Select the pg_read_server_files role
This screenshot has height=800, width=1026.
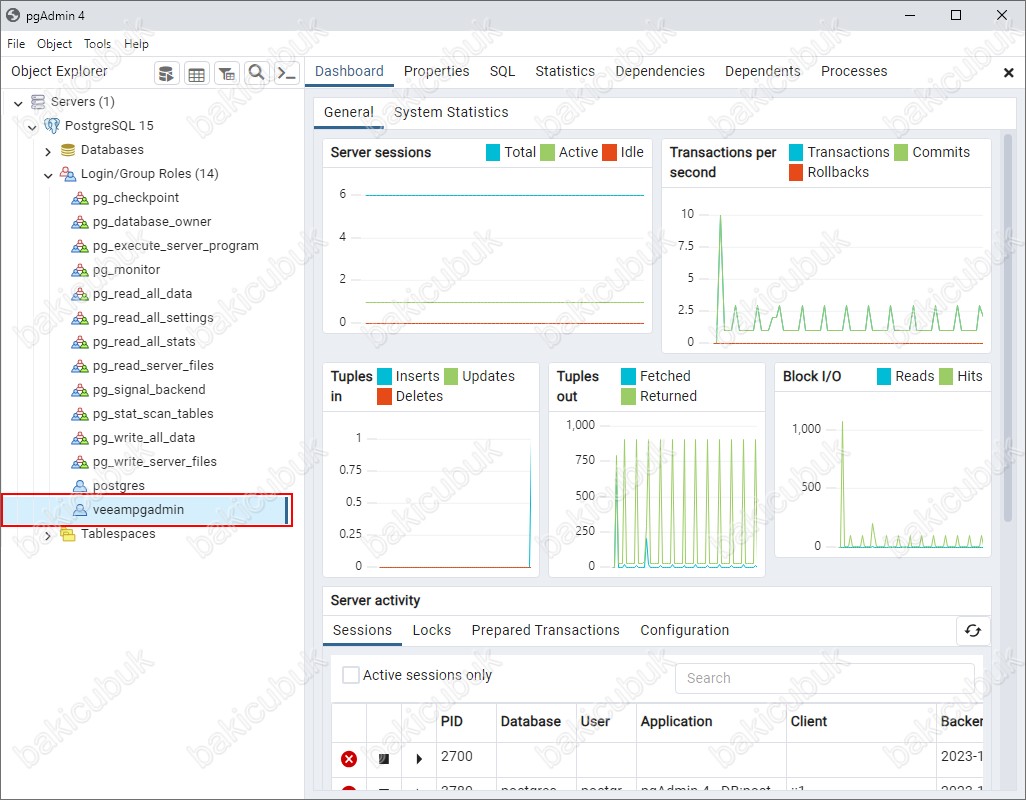click(x=153, y=366)
